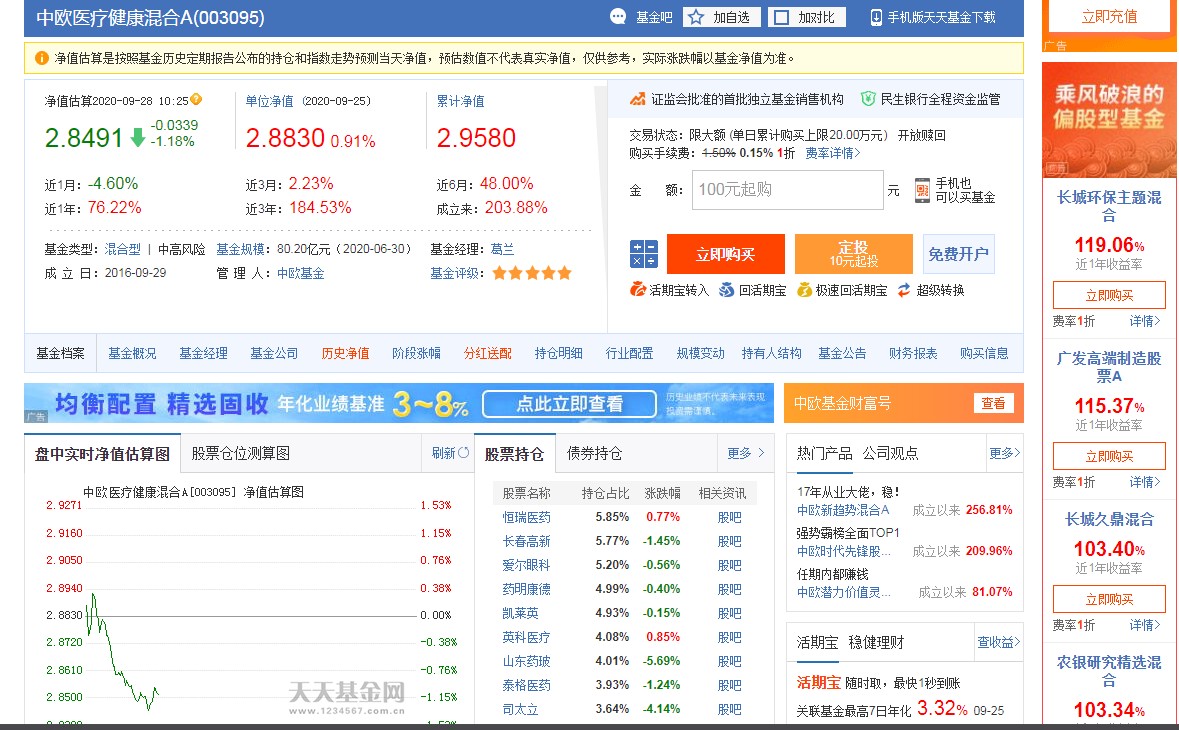Switch to 稳健理财 tab
1179x730 pixels.
click(x=876, y=643)
